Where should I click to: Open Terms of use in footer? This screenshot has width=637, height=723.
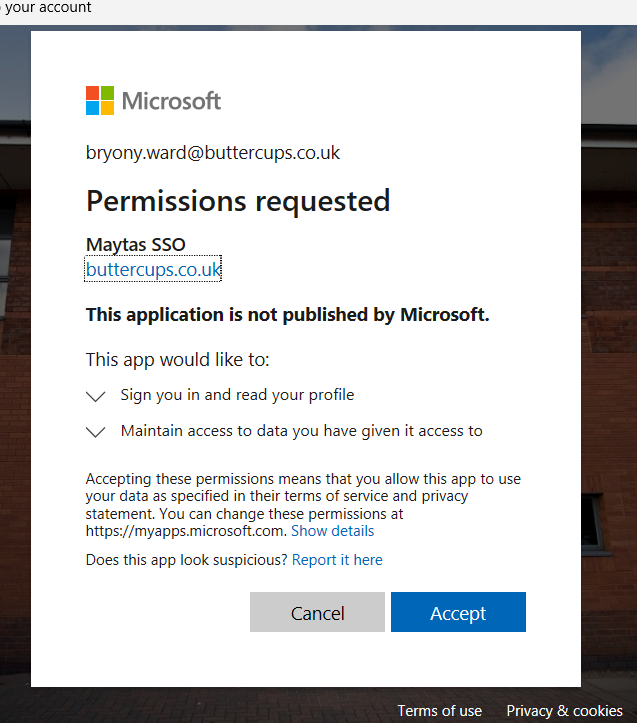[x=439, y=711]
